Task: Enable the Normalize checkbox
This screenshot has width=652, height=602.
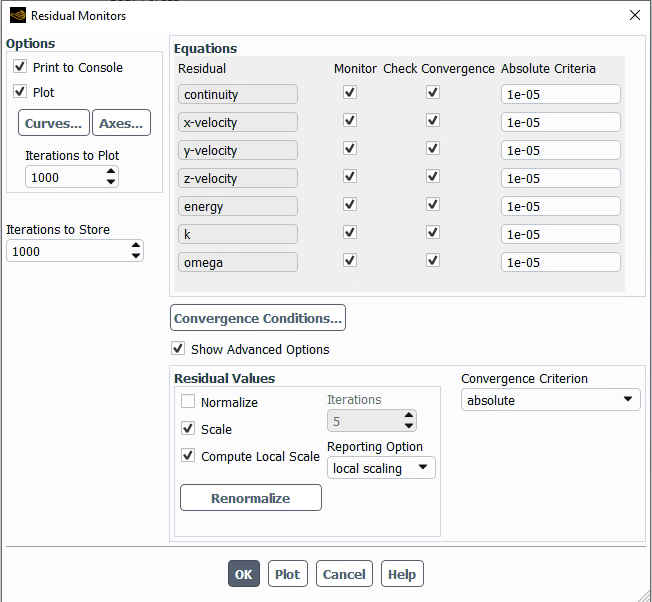Action: tap(188, 402)
